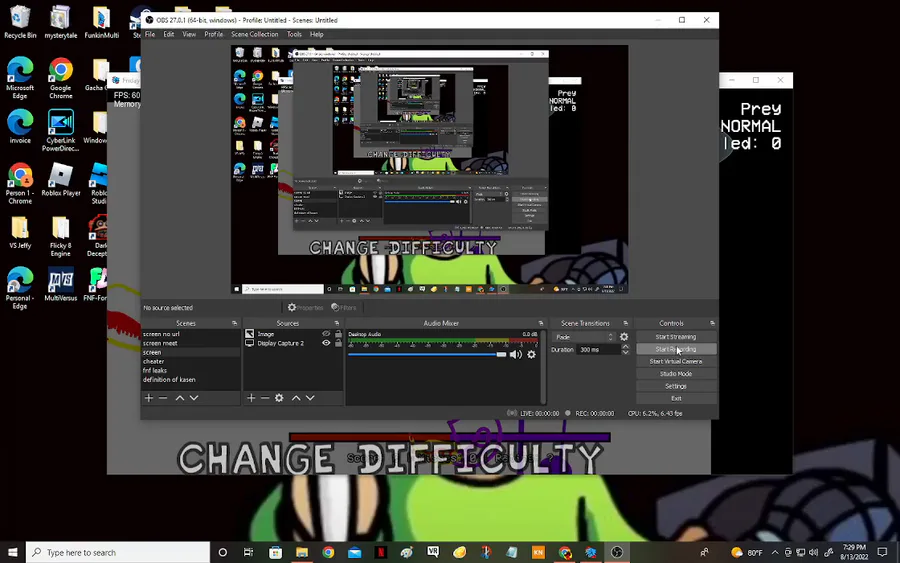The image size is (900, 563).
Task: Open Roblox Player desktop shortcut
Action: click(x=61, y=180)
